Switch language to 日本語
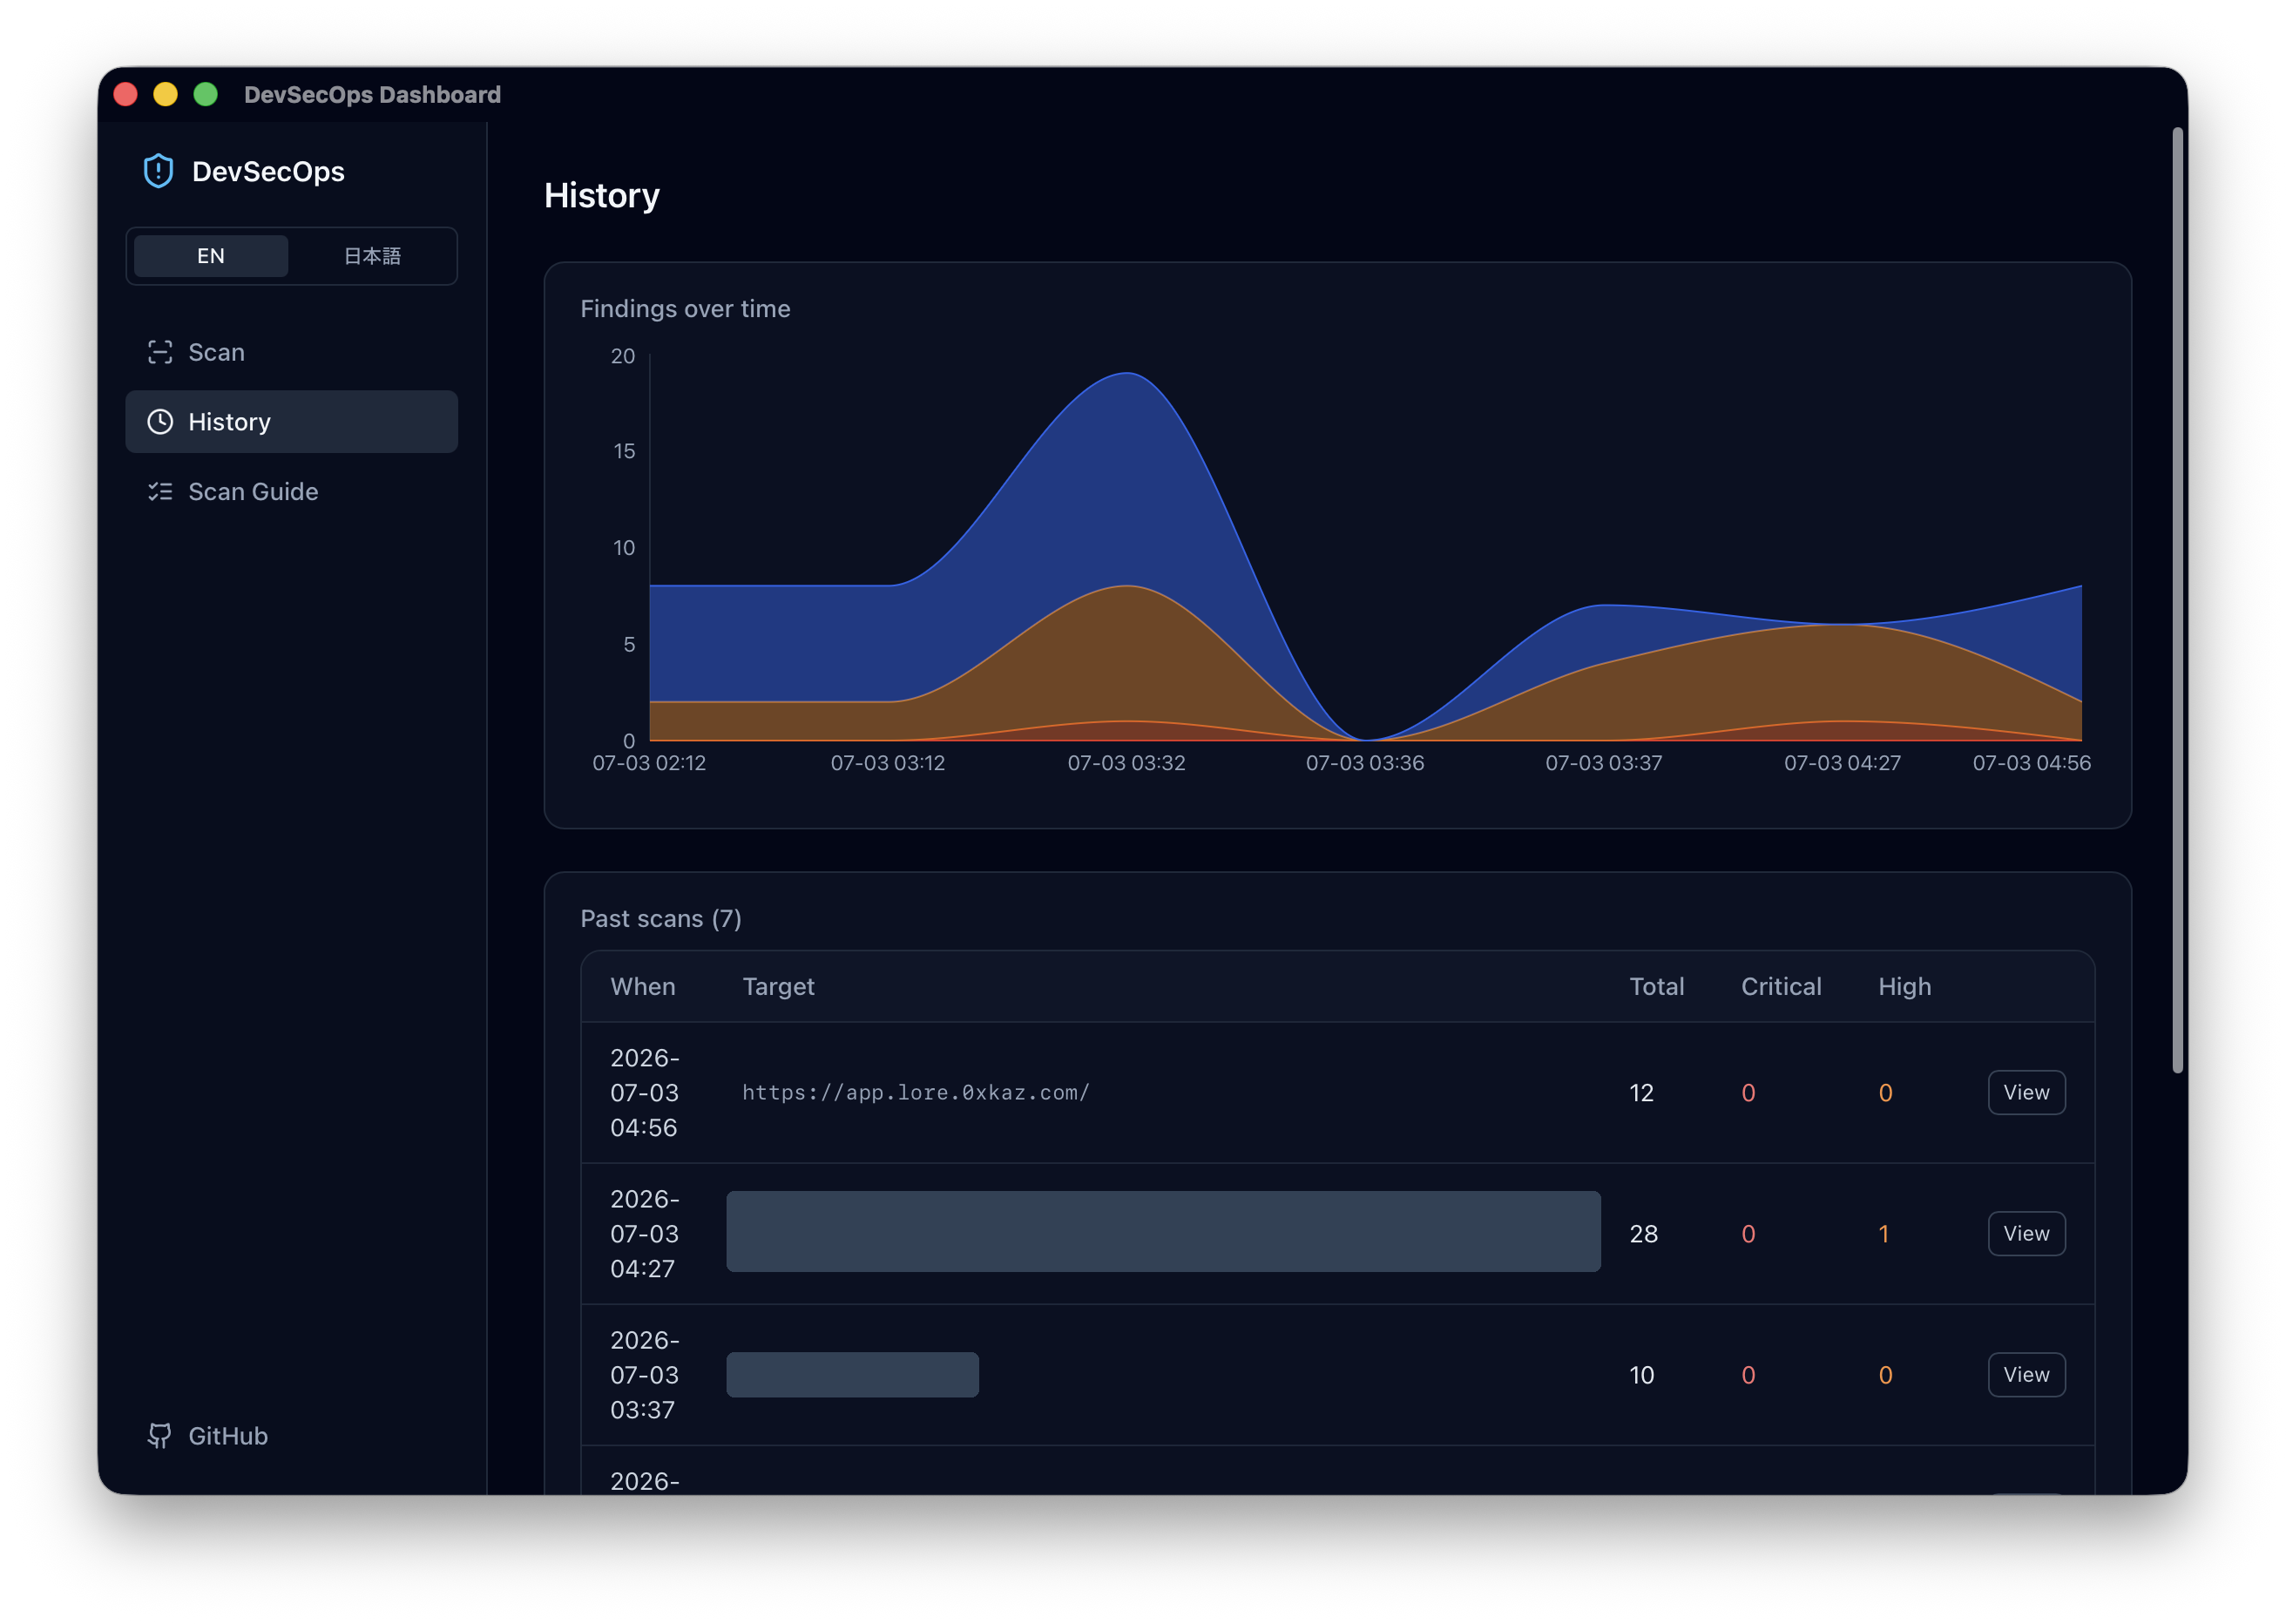 372,256
